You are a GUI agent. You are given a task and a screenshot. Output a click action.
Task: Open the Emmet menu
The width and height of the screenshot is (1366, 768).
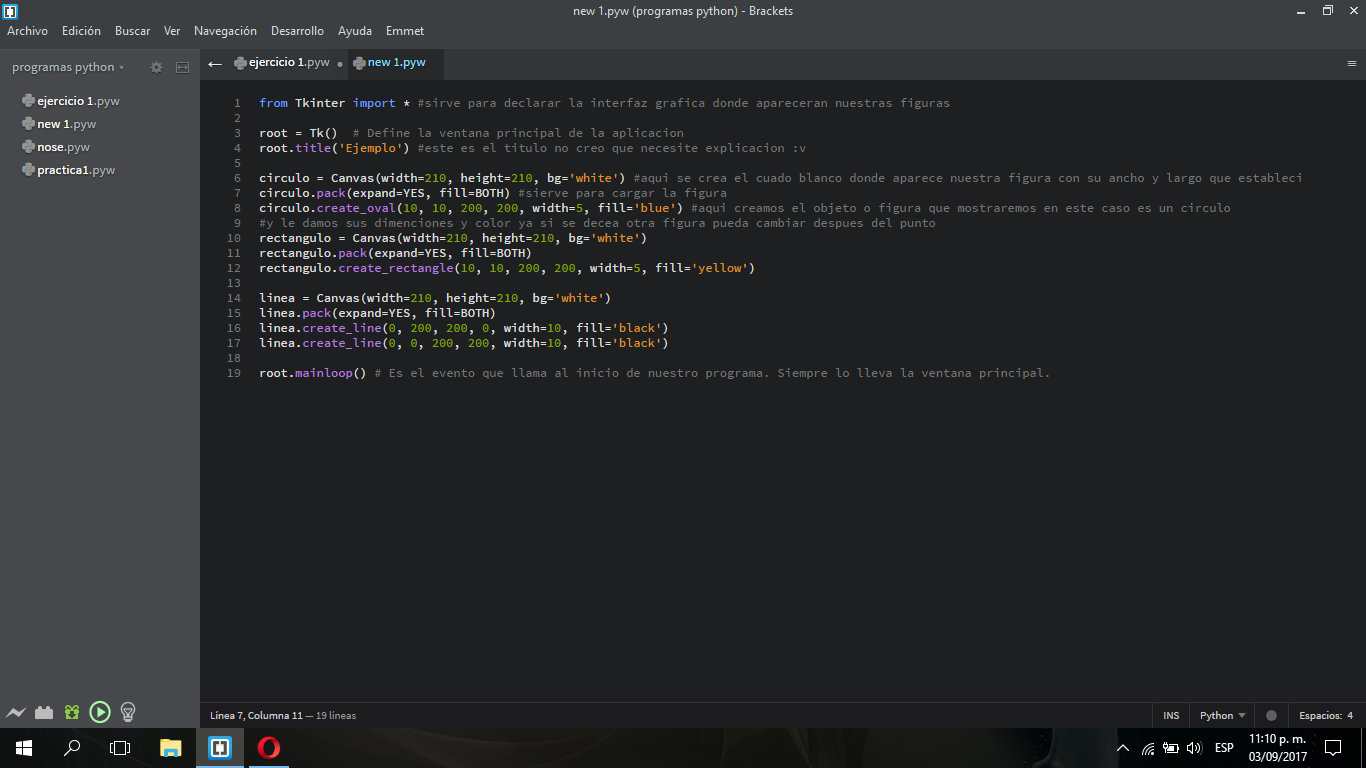click(404, 31)
